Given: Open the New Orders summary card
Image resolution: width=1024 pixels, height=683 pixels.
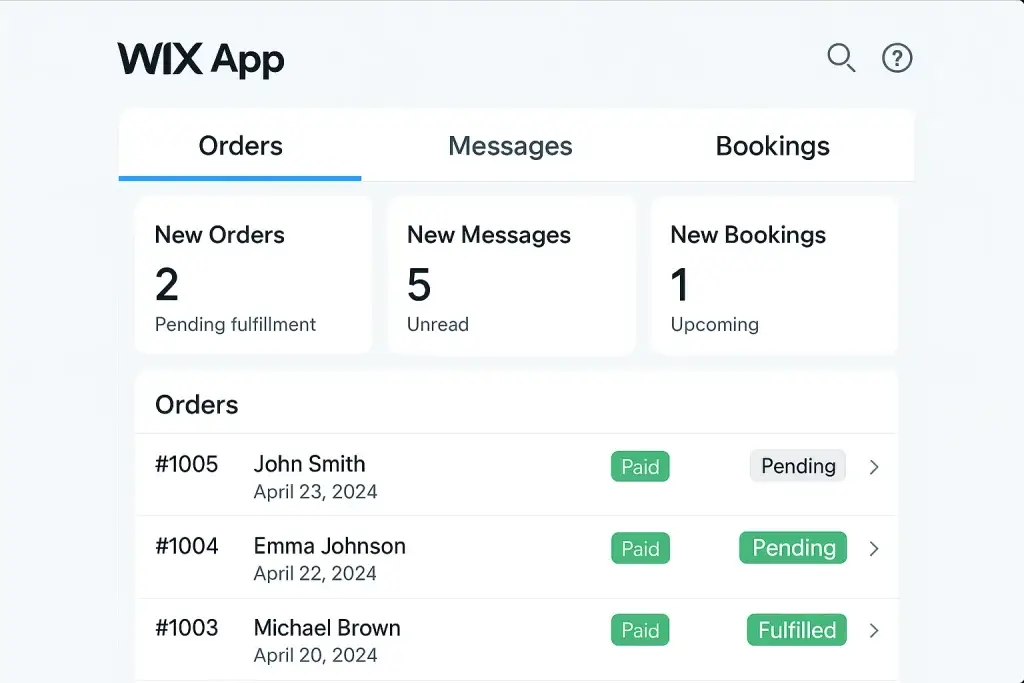Looking at the screenshot, I should 253,276.
